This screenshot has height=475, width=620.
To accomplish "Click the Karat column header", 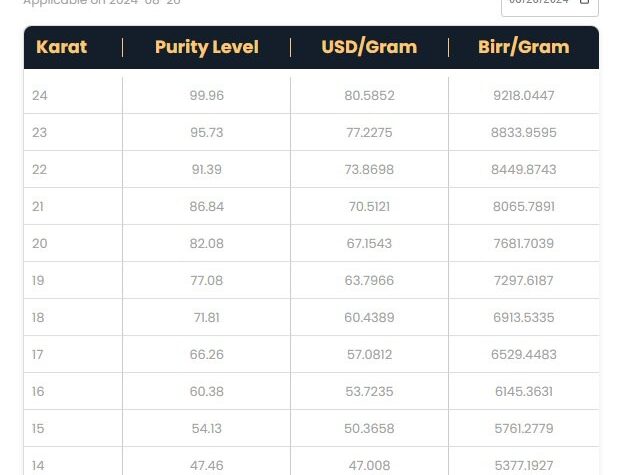I will click(x=61, y=47).
